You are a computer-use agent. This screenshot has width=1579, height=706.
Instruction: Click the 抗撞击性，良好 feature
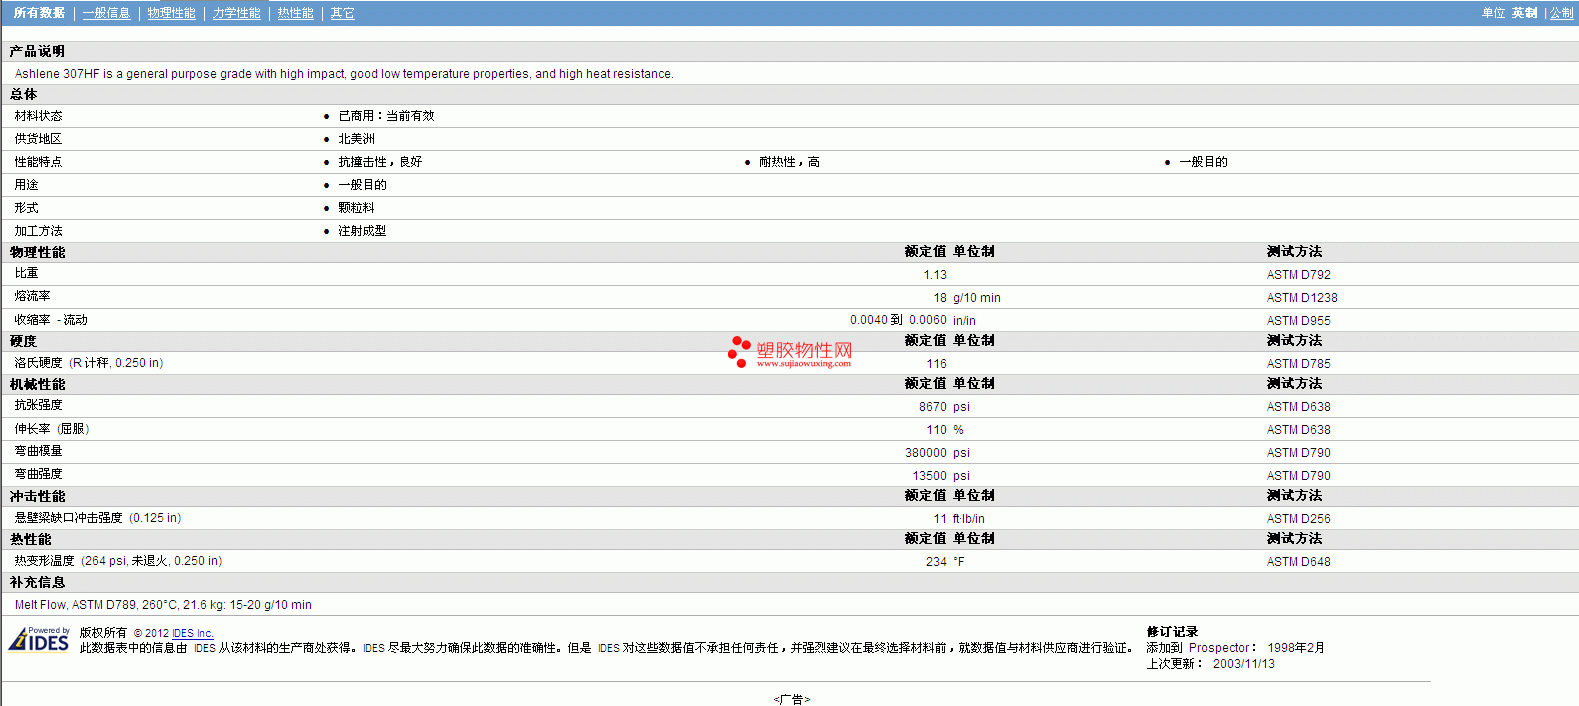point(380,162)
